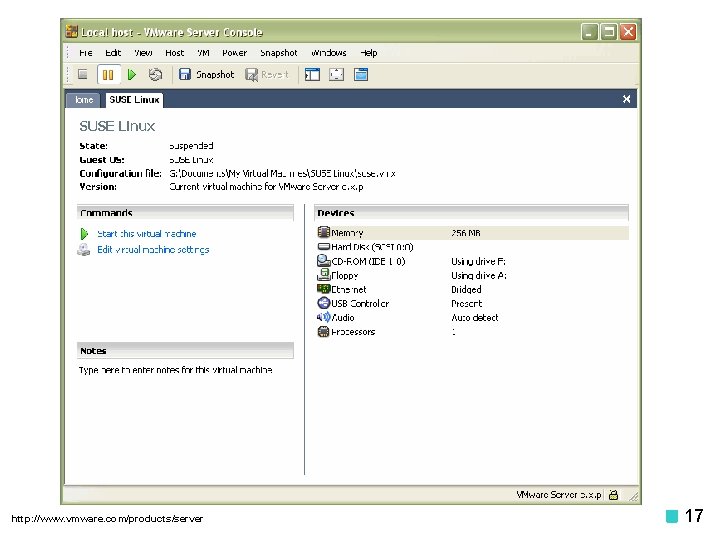Image resolution: width=720 pixels, height=540 pixels.
Task: Click the greyed Revert toolbar button
Action: (x=267, y=74)
